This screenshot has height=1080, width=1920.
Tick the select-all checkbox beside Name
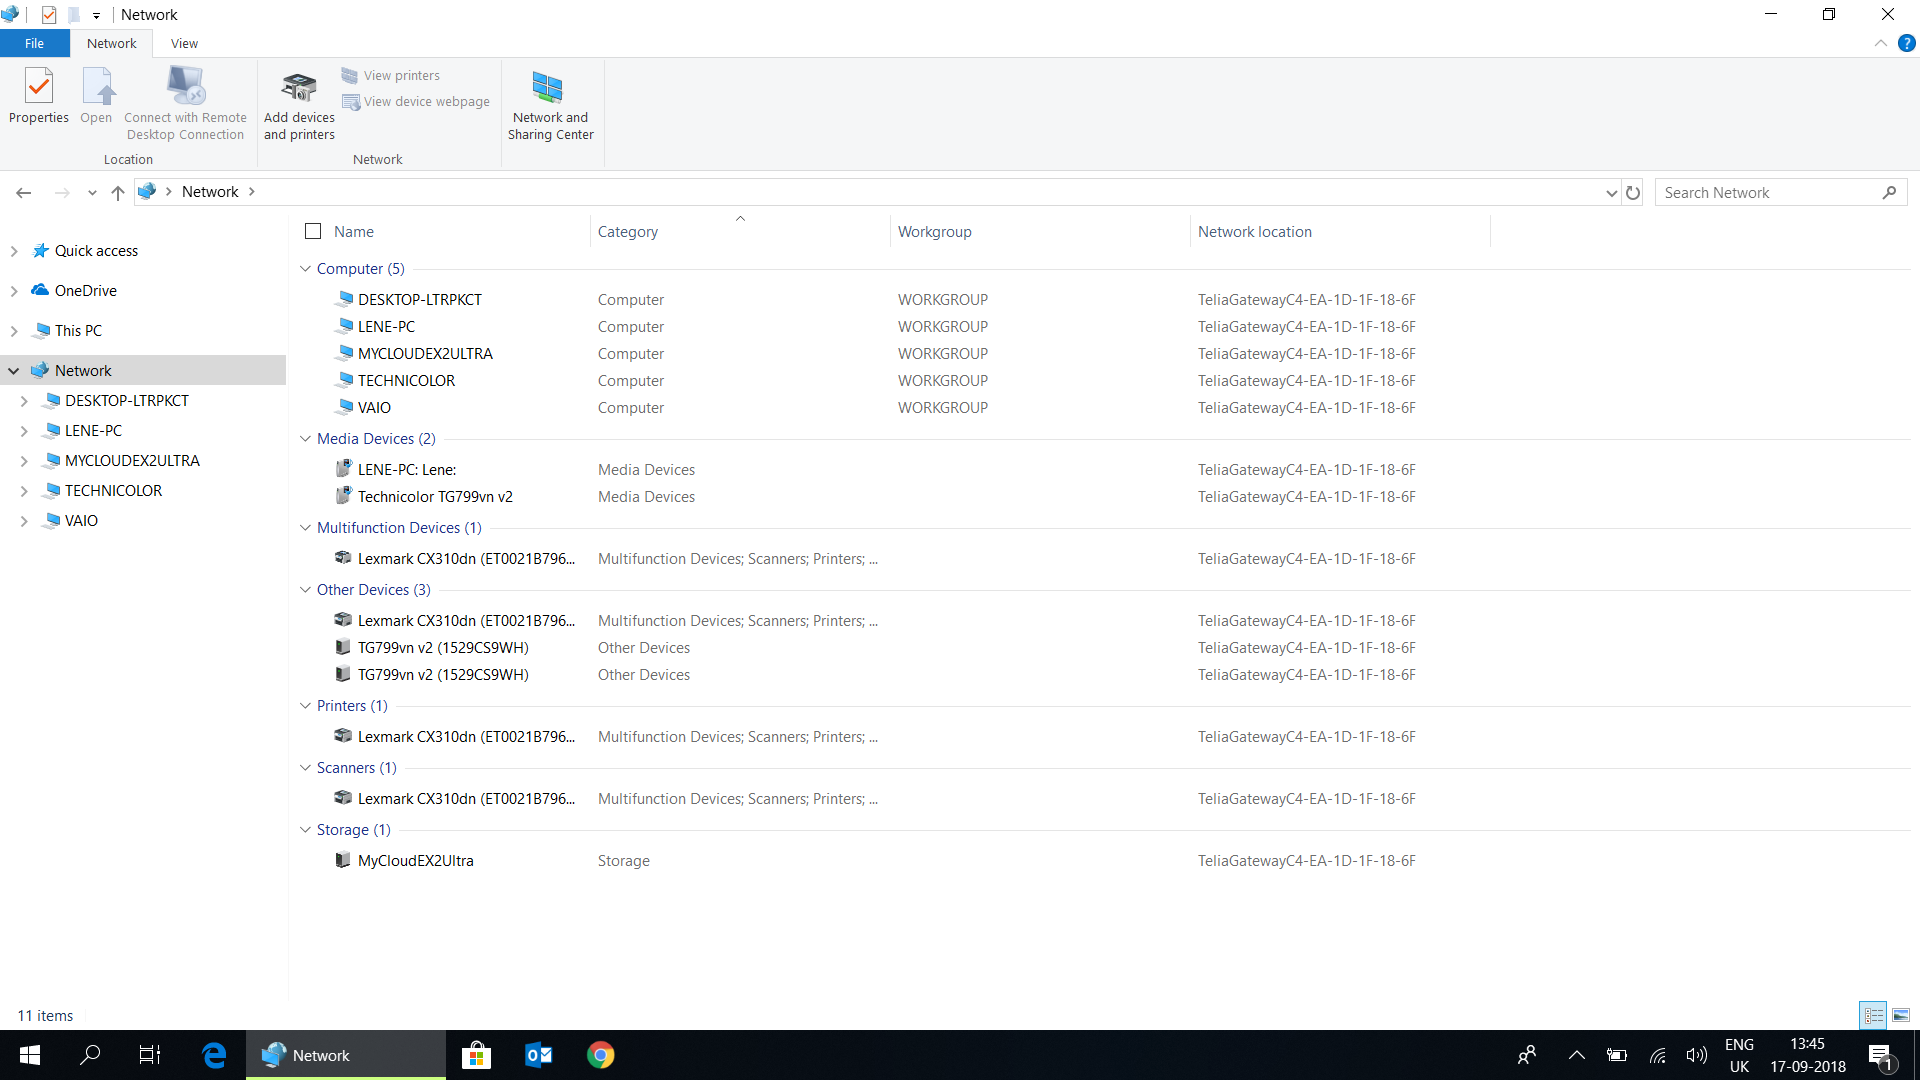313,231
